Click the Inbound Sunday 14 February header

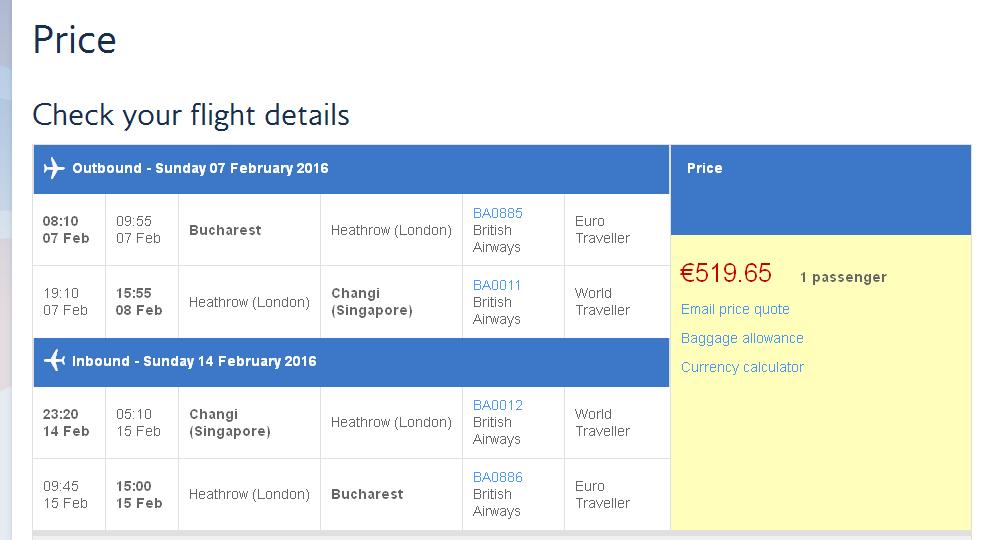pyautogui.click(x=351, y=362)
